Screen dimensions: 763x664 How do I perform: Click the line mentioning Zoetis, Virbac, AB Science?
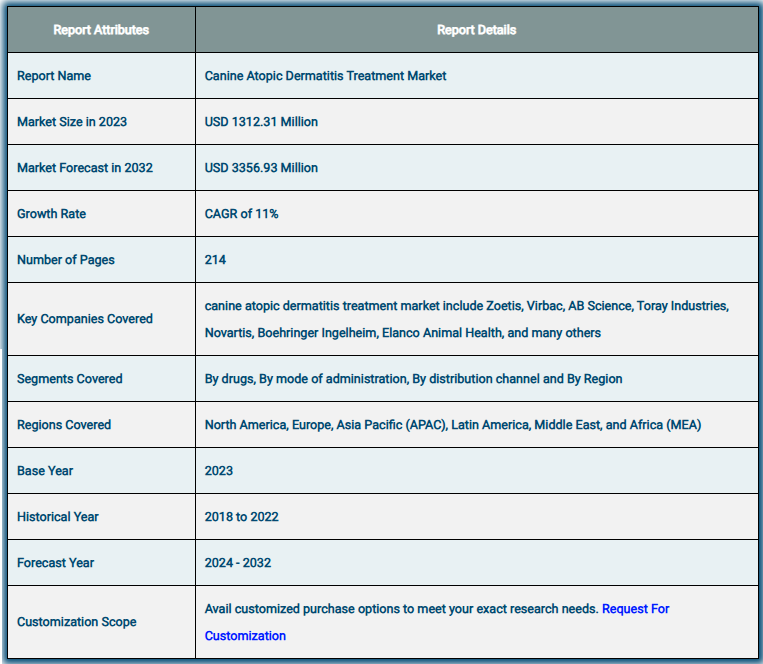pyautogui.click(x=467, y=306)
